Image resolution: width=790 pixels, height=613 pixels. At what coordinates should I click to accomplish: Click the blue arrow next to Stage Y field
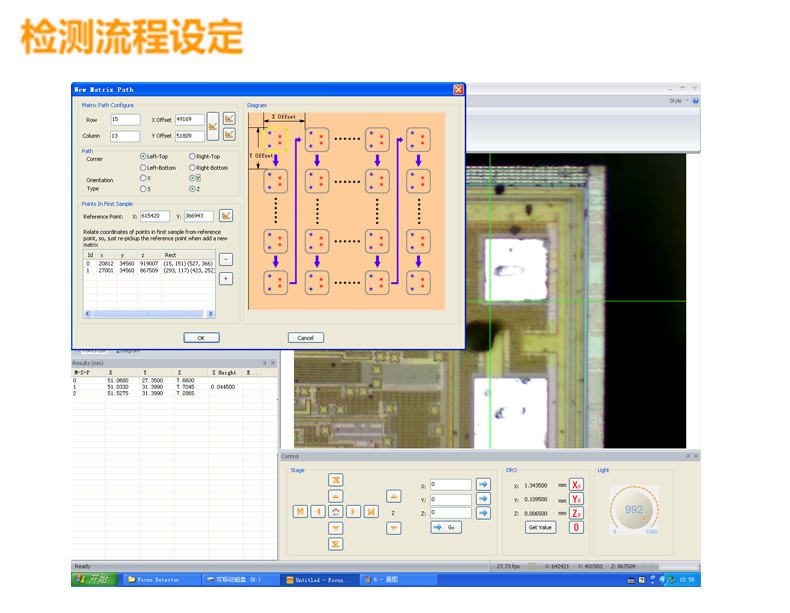pos(483,499)
